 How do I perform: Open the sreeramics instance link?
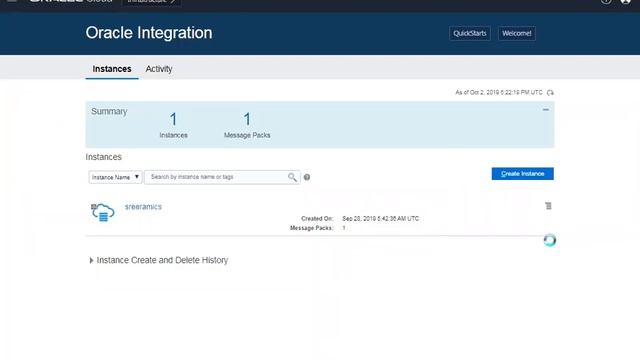[143, 207]
